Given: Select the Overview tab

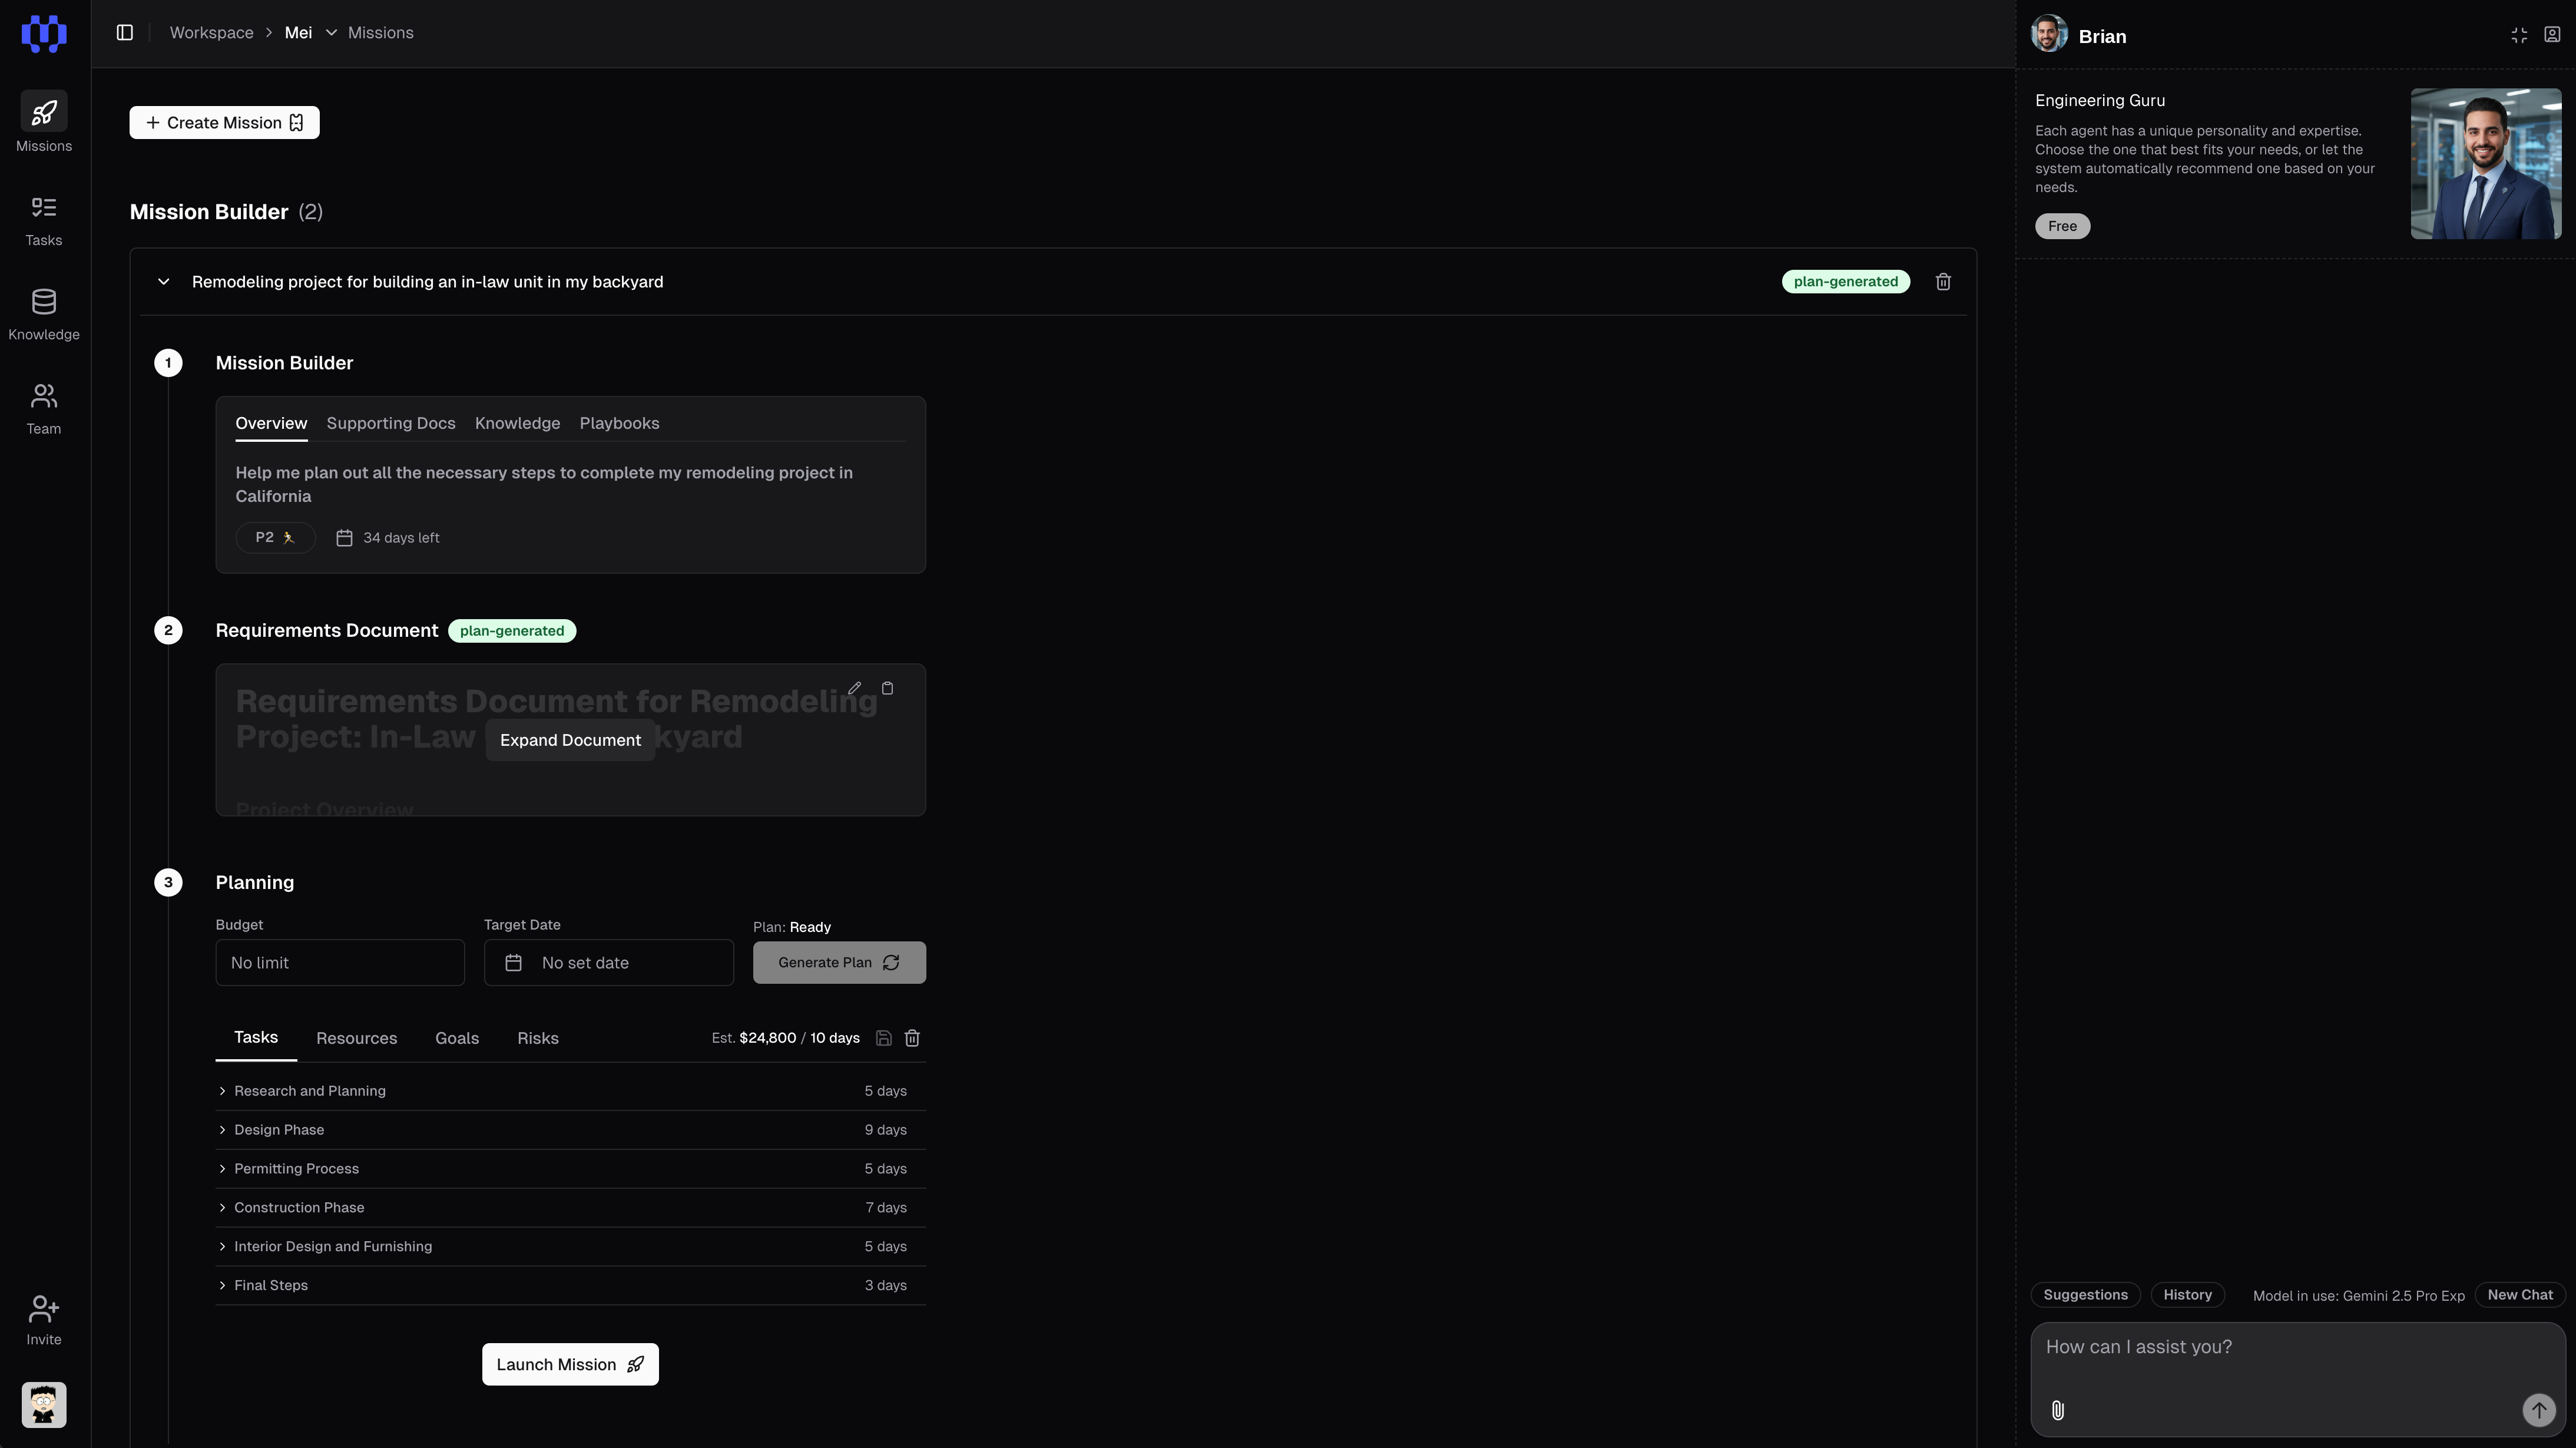Looking at the screenshot, I should click(x=271, y=423).
